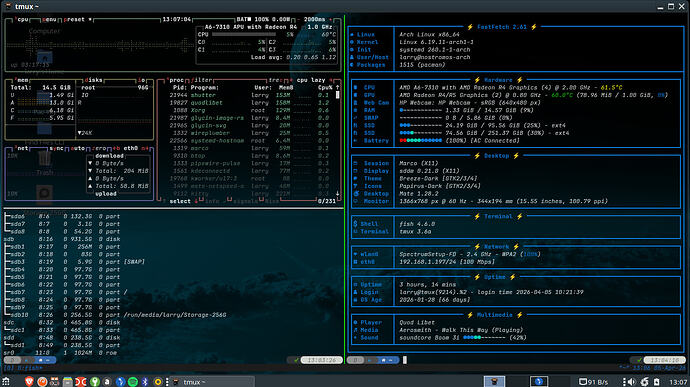Launch the red DC icon application
The width and height of the screenshot is (690, 387).
[x=81, y=382]
